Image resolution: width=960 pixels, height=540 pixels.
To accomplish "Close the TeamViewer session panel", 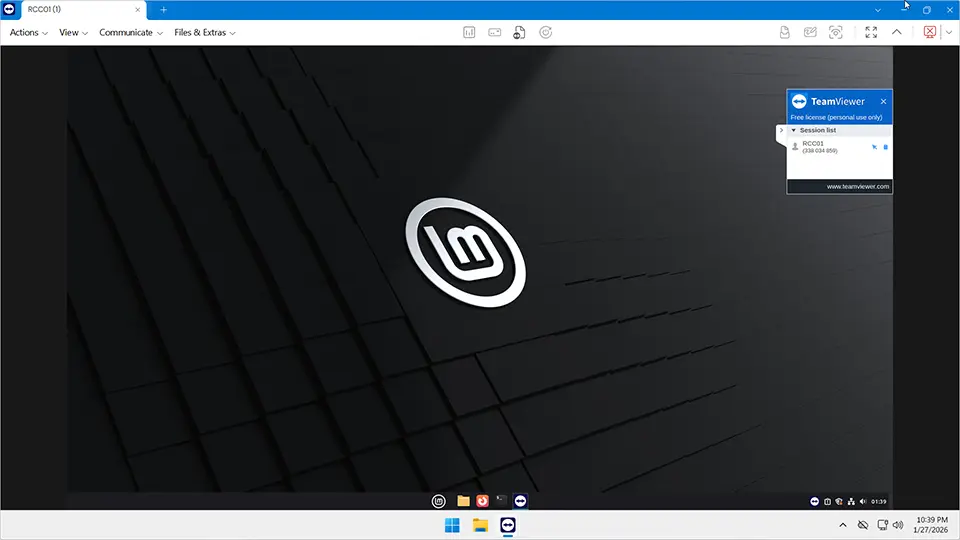I will (x=883, y=102).
